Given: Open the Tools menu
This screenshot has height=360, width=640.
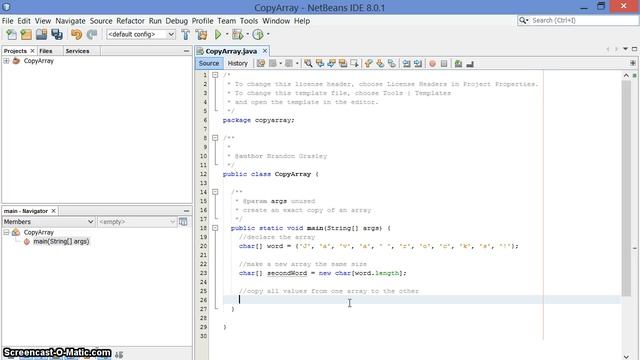Looking at the screenshot, I should [249, 21].
